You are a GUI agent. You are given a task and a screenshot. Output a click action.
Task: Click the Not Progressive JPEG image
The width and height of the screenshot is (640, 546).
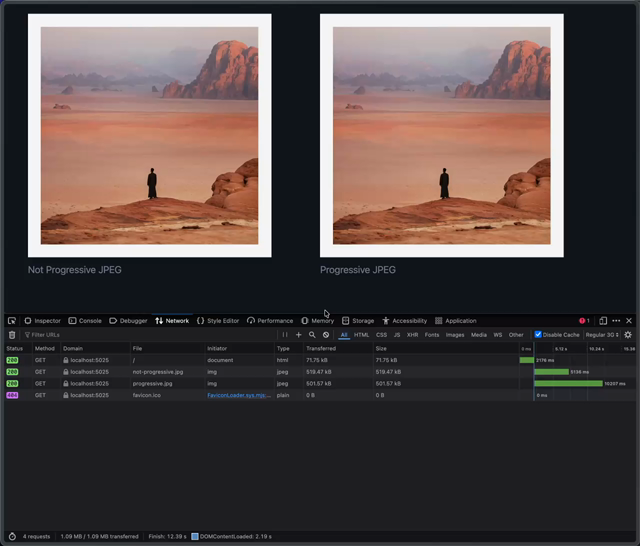[149, 135]
